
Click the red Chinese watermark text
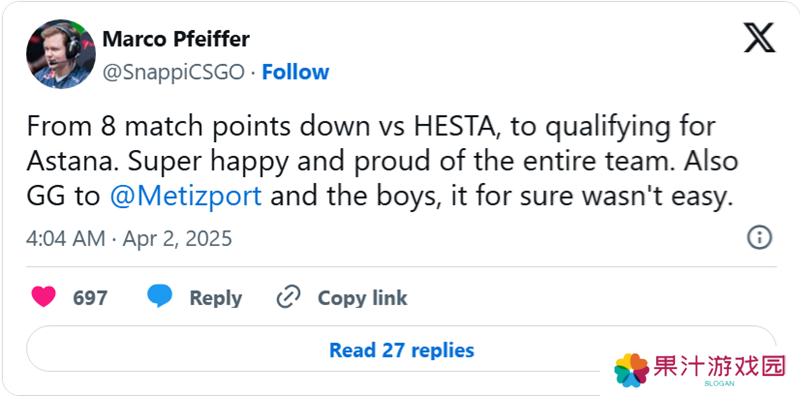pos(719,367)
